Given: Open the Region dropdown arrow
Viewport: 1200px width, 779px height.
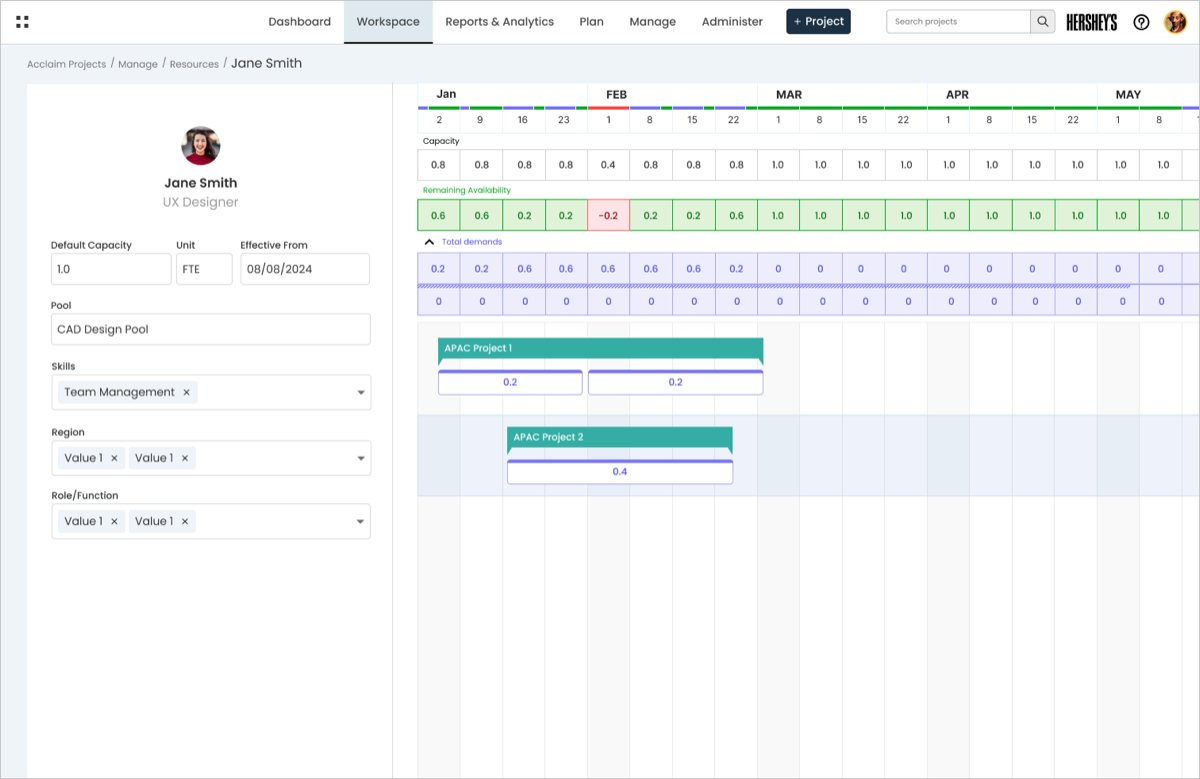Looking at the screenshot, I should (361, 459).
